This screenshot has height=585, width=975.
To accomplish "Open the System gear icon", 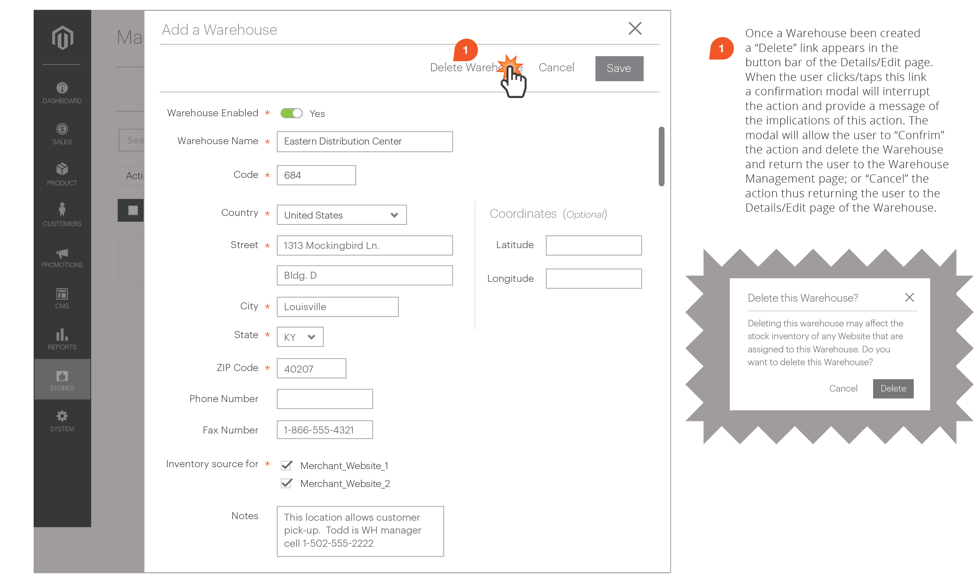I will coord(62,418).
